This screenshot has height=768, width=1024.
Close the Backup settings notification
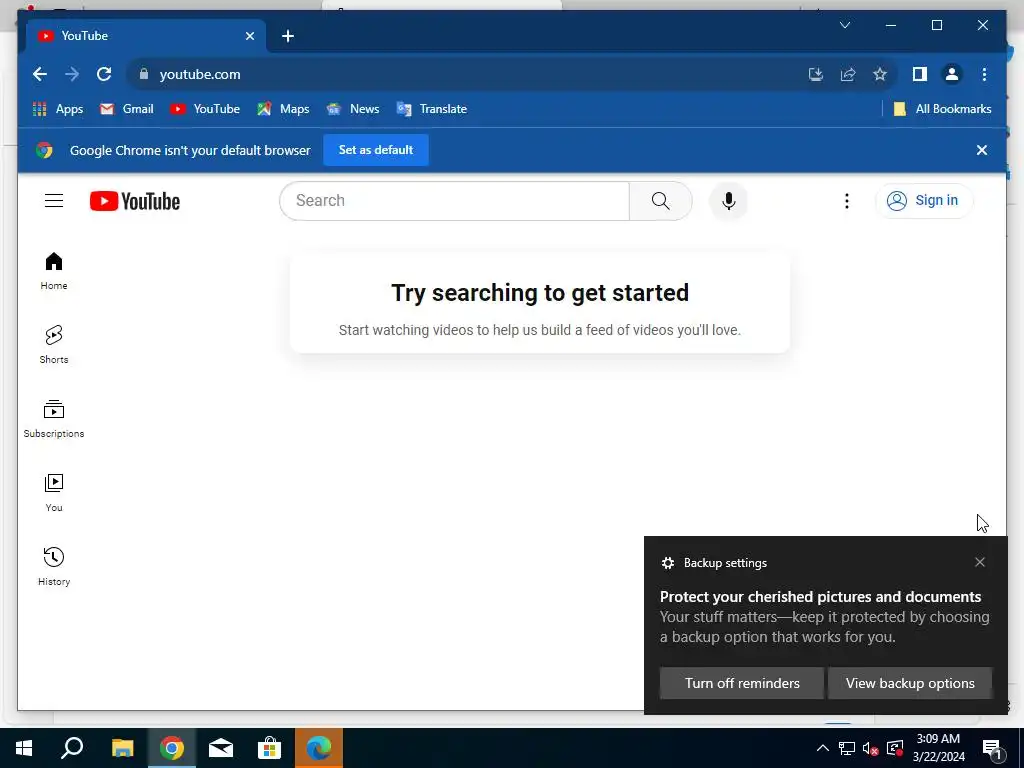(x=980, y=562)
